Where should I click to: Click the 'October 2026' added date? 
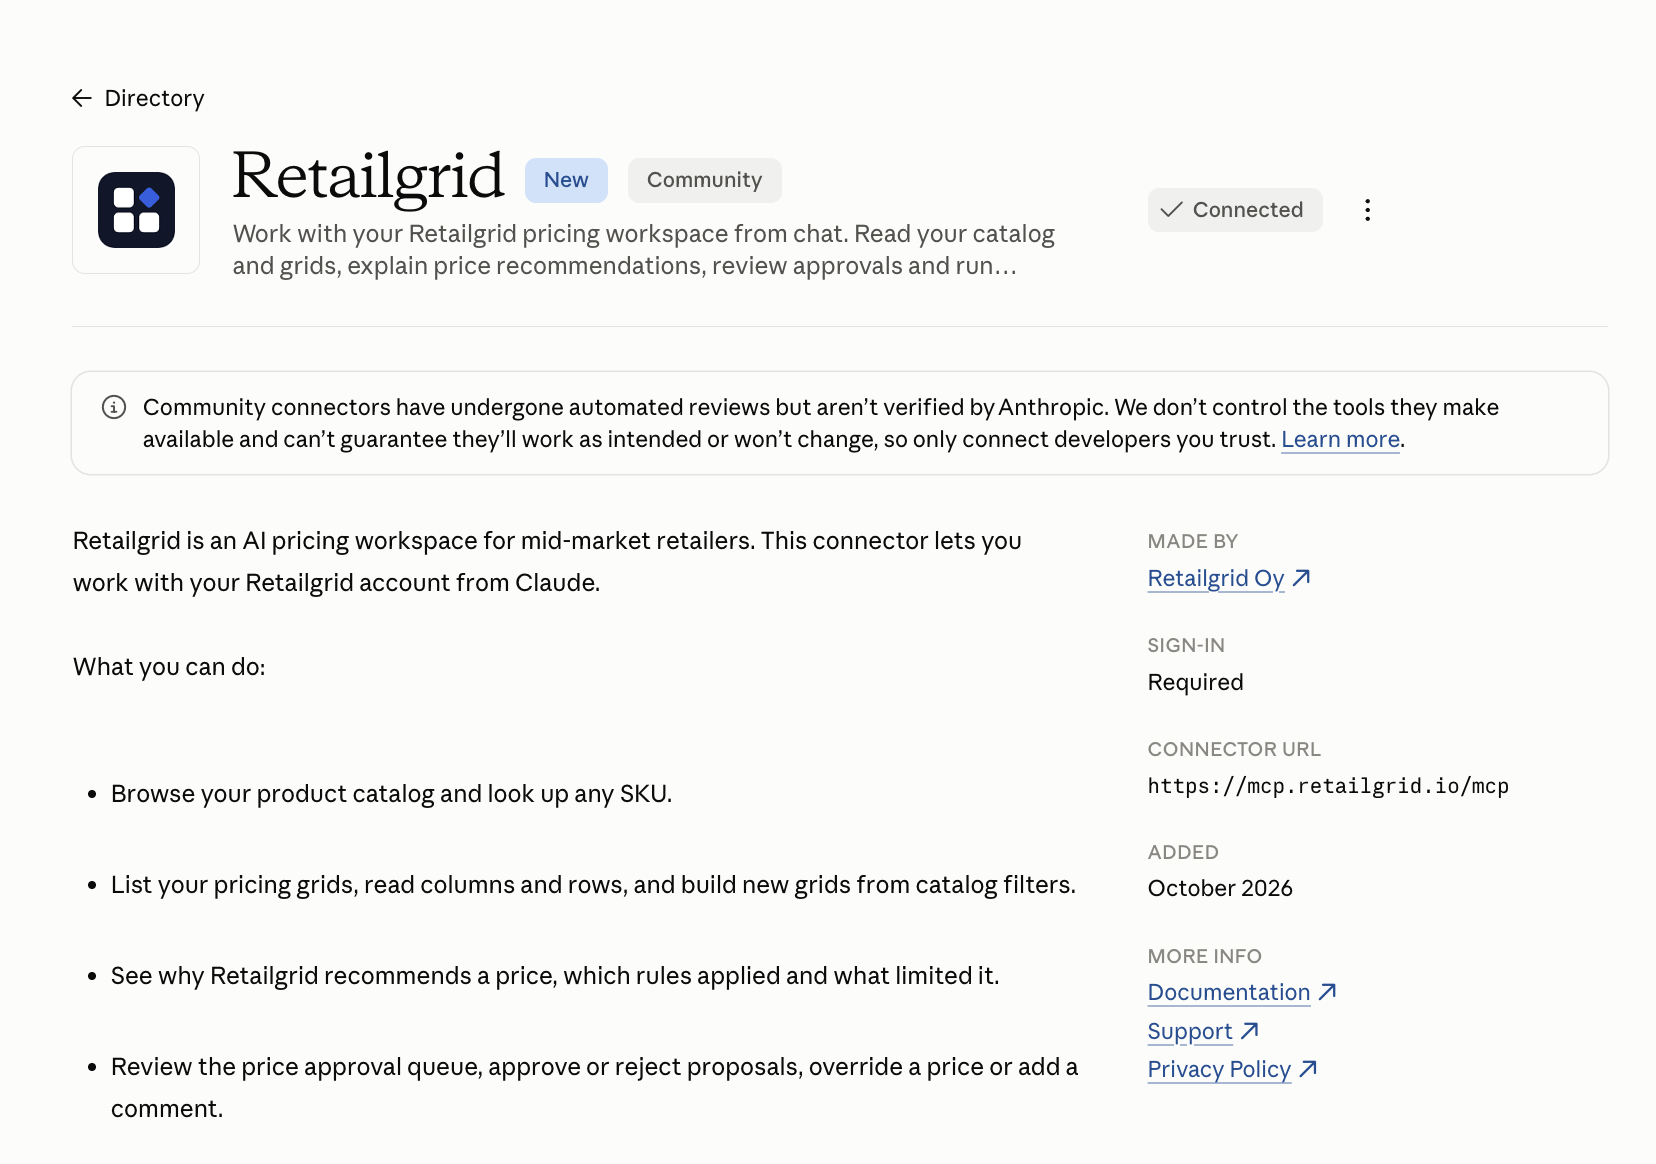1220,888
